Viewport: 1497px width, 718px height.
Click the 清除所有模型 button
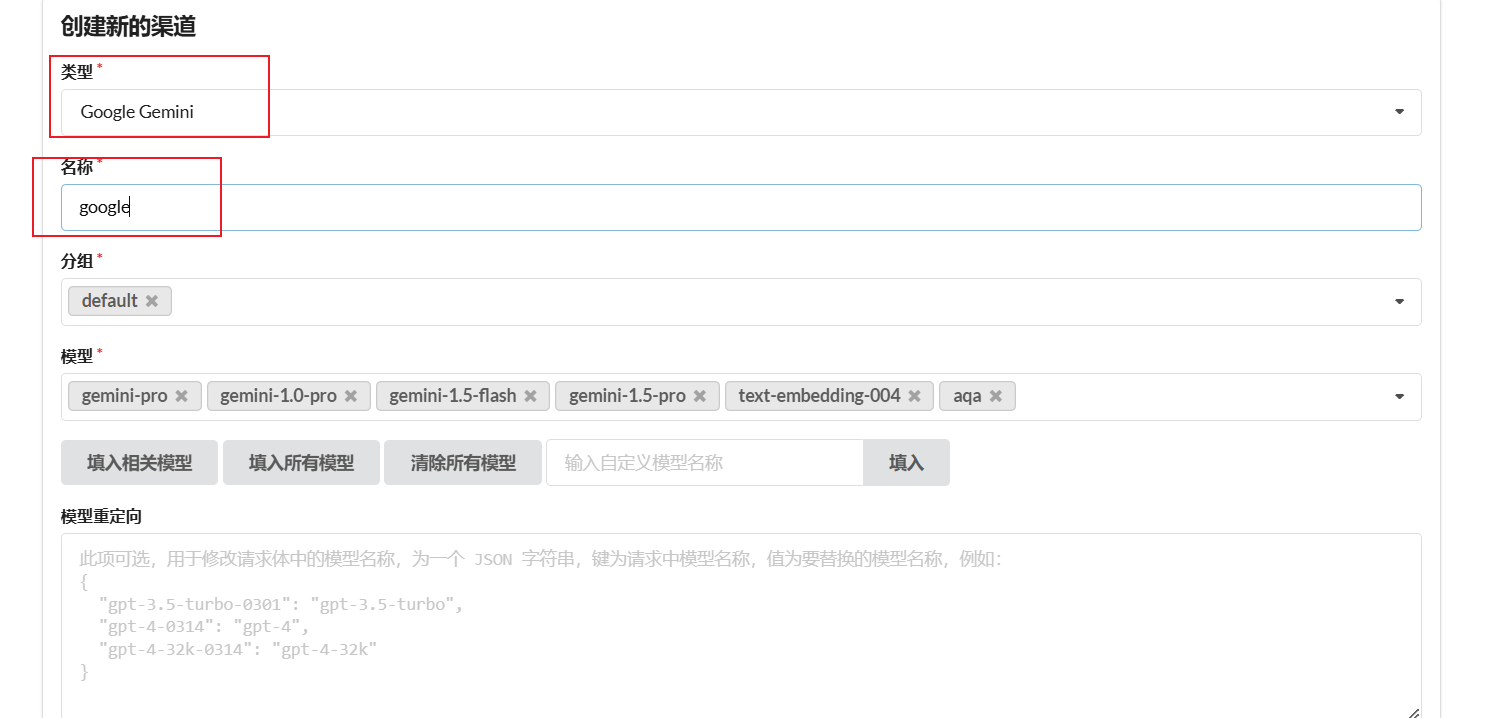coord(463,462)
